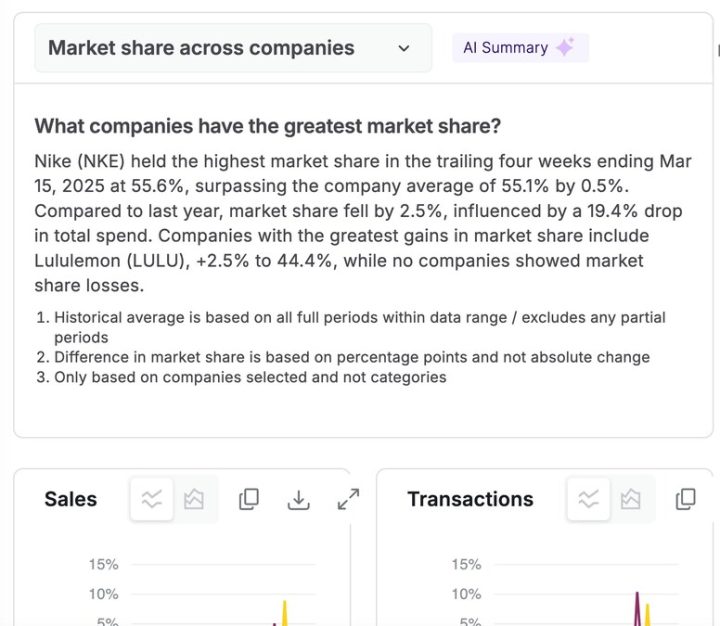Click the dropdown chevron arrow
The width and height of the screenshot is (720, 626).
[x=403, y=48]
